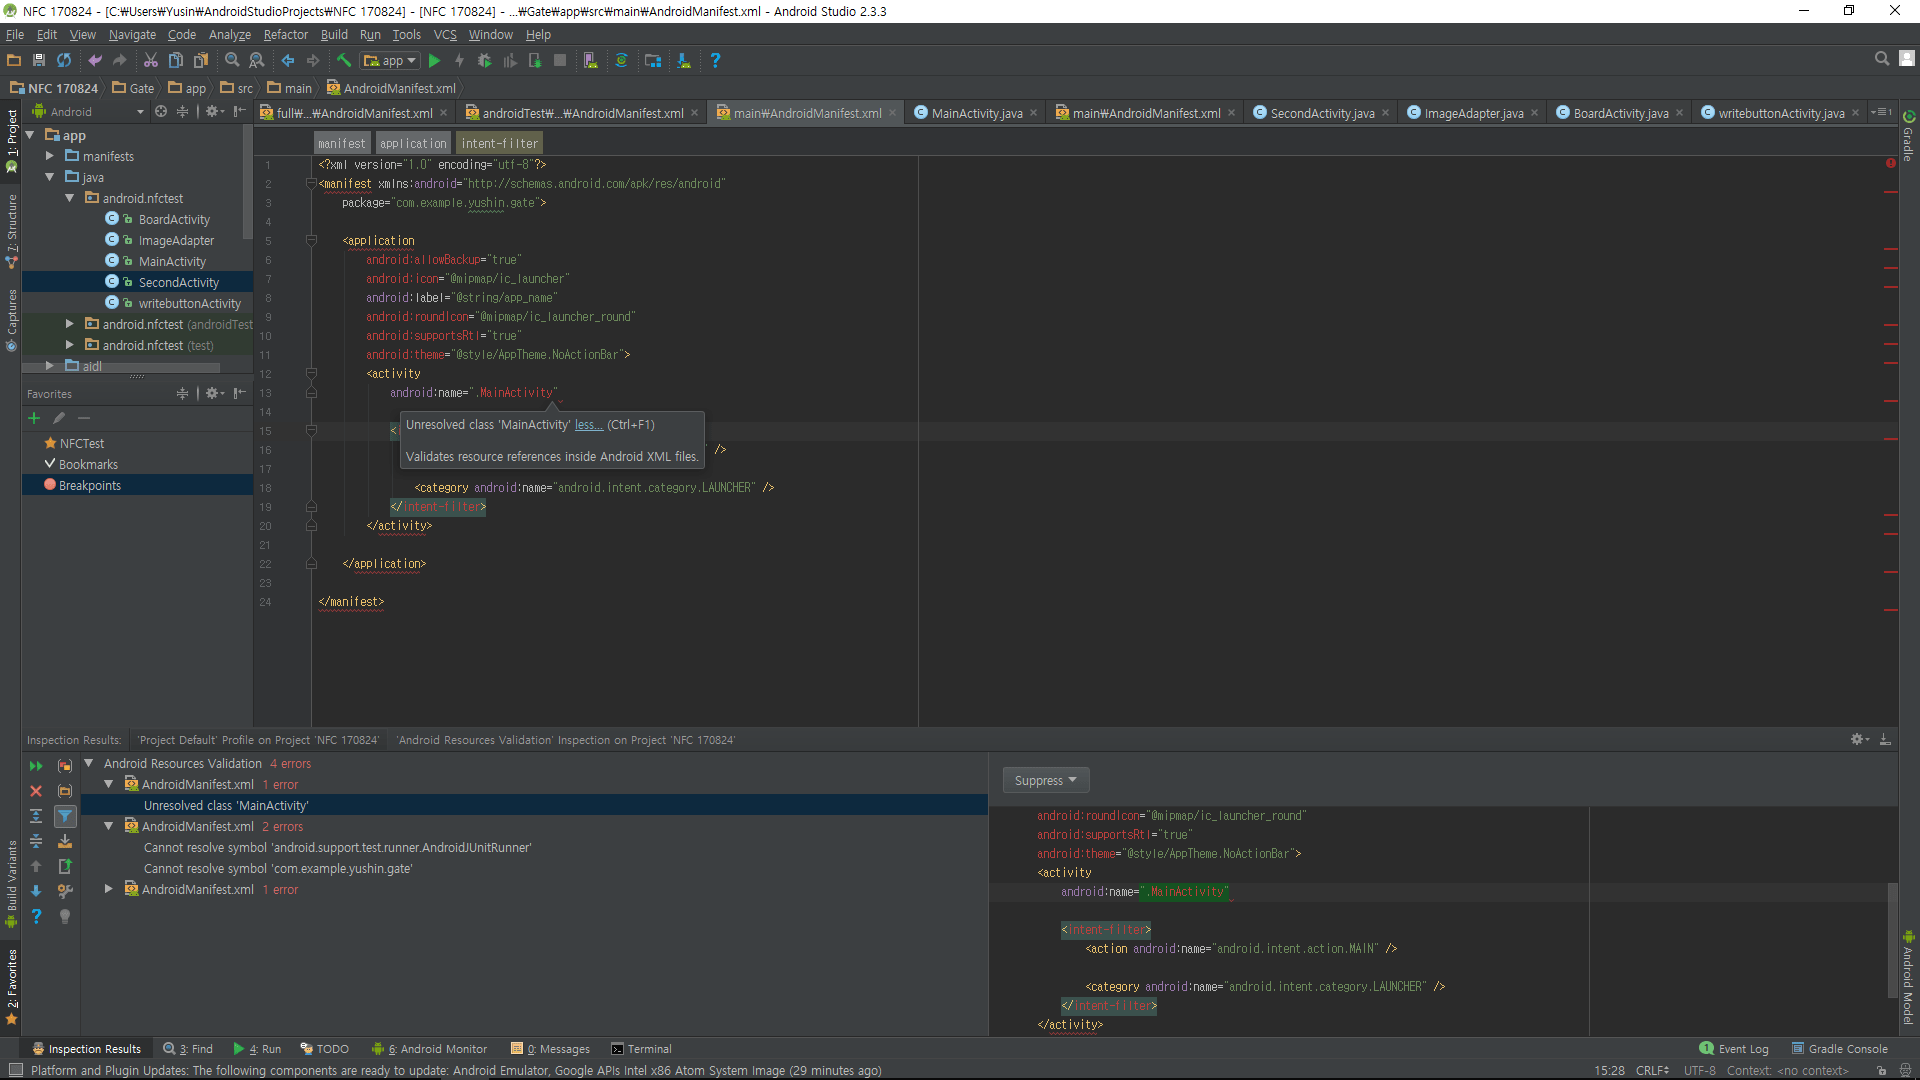Image resolution: width=1920 pixels, height=1080 pixels.
Task: Build the project using the hammer icon
Action: (x=345, y=60)
